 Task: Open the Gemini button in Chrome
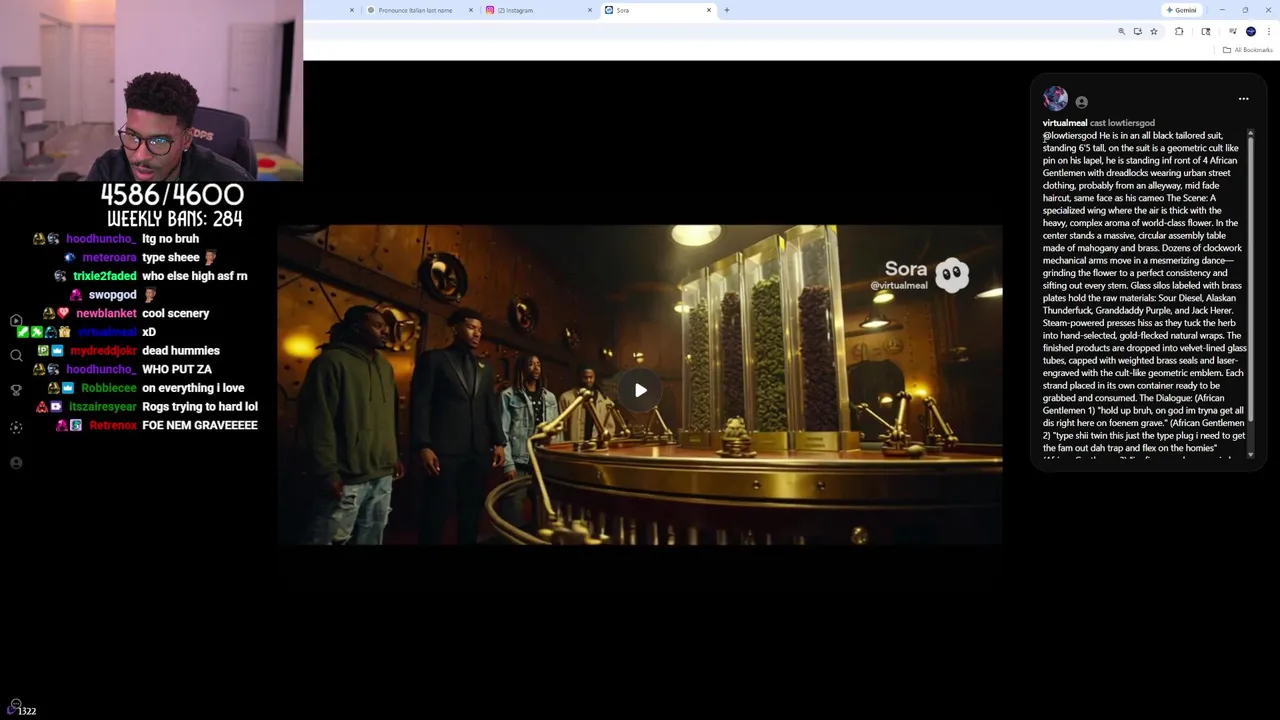tap(1181, 10)
